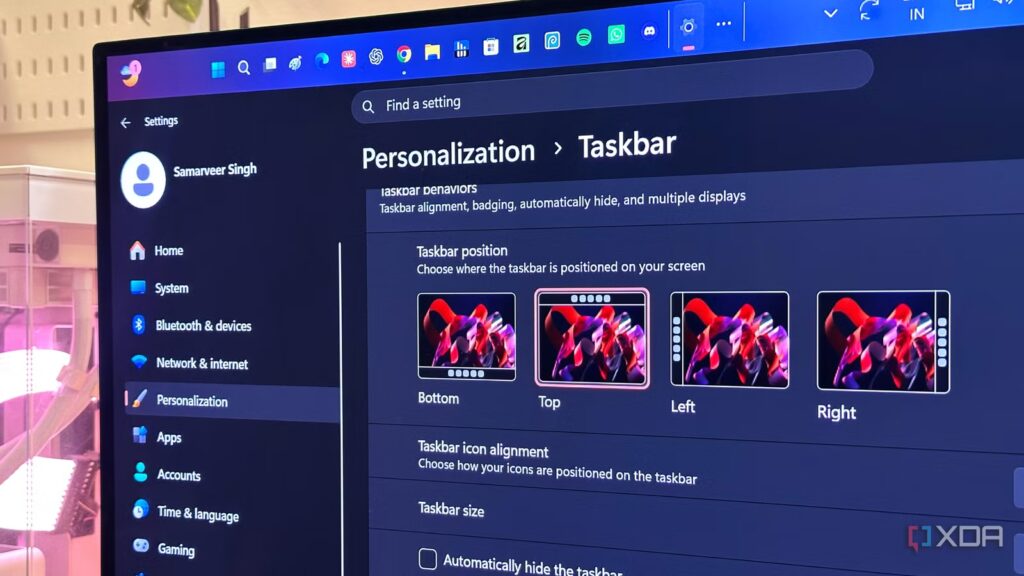Click the Bluetooth icon in sidebar
The image size is (1024, 576).
pyautogui.click(x=138, y=325)
